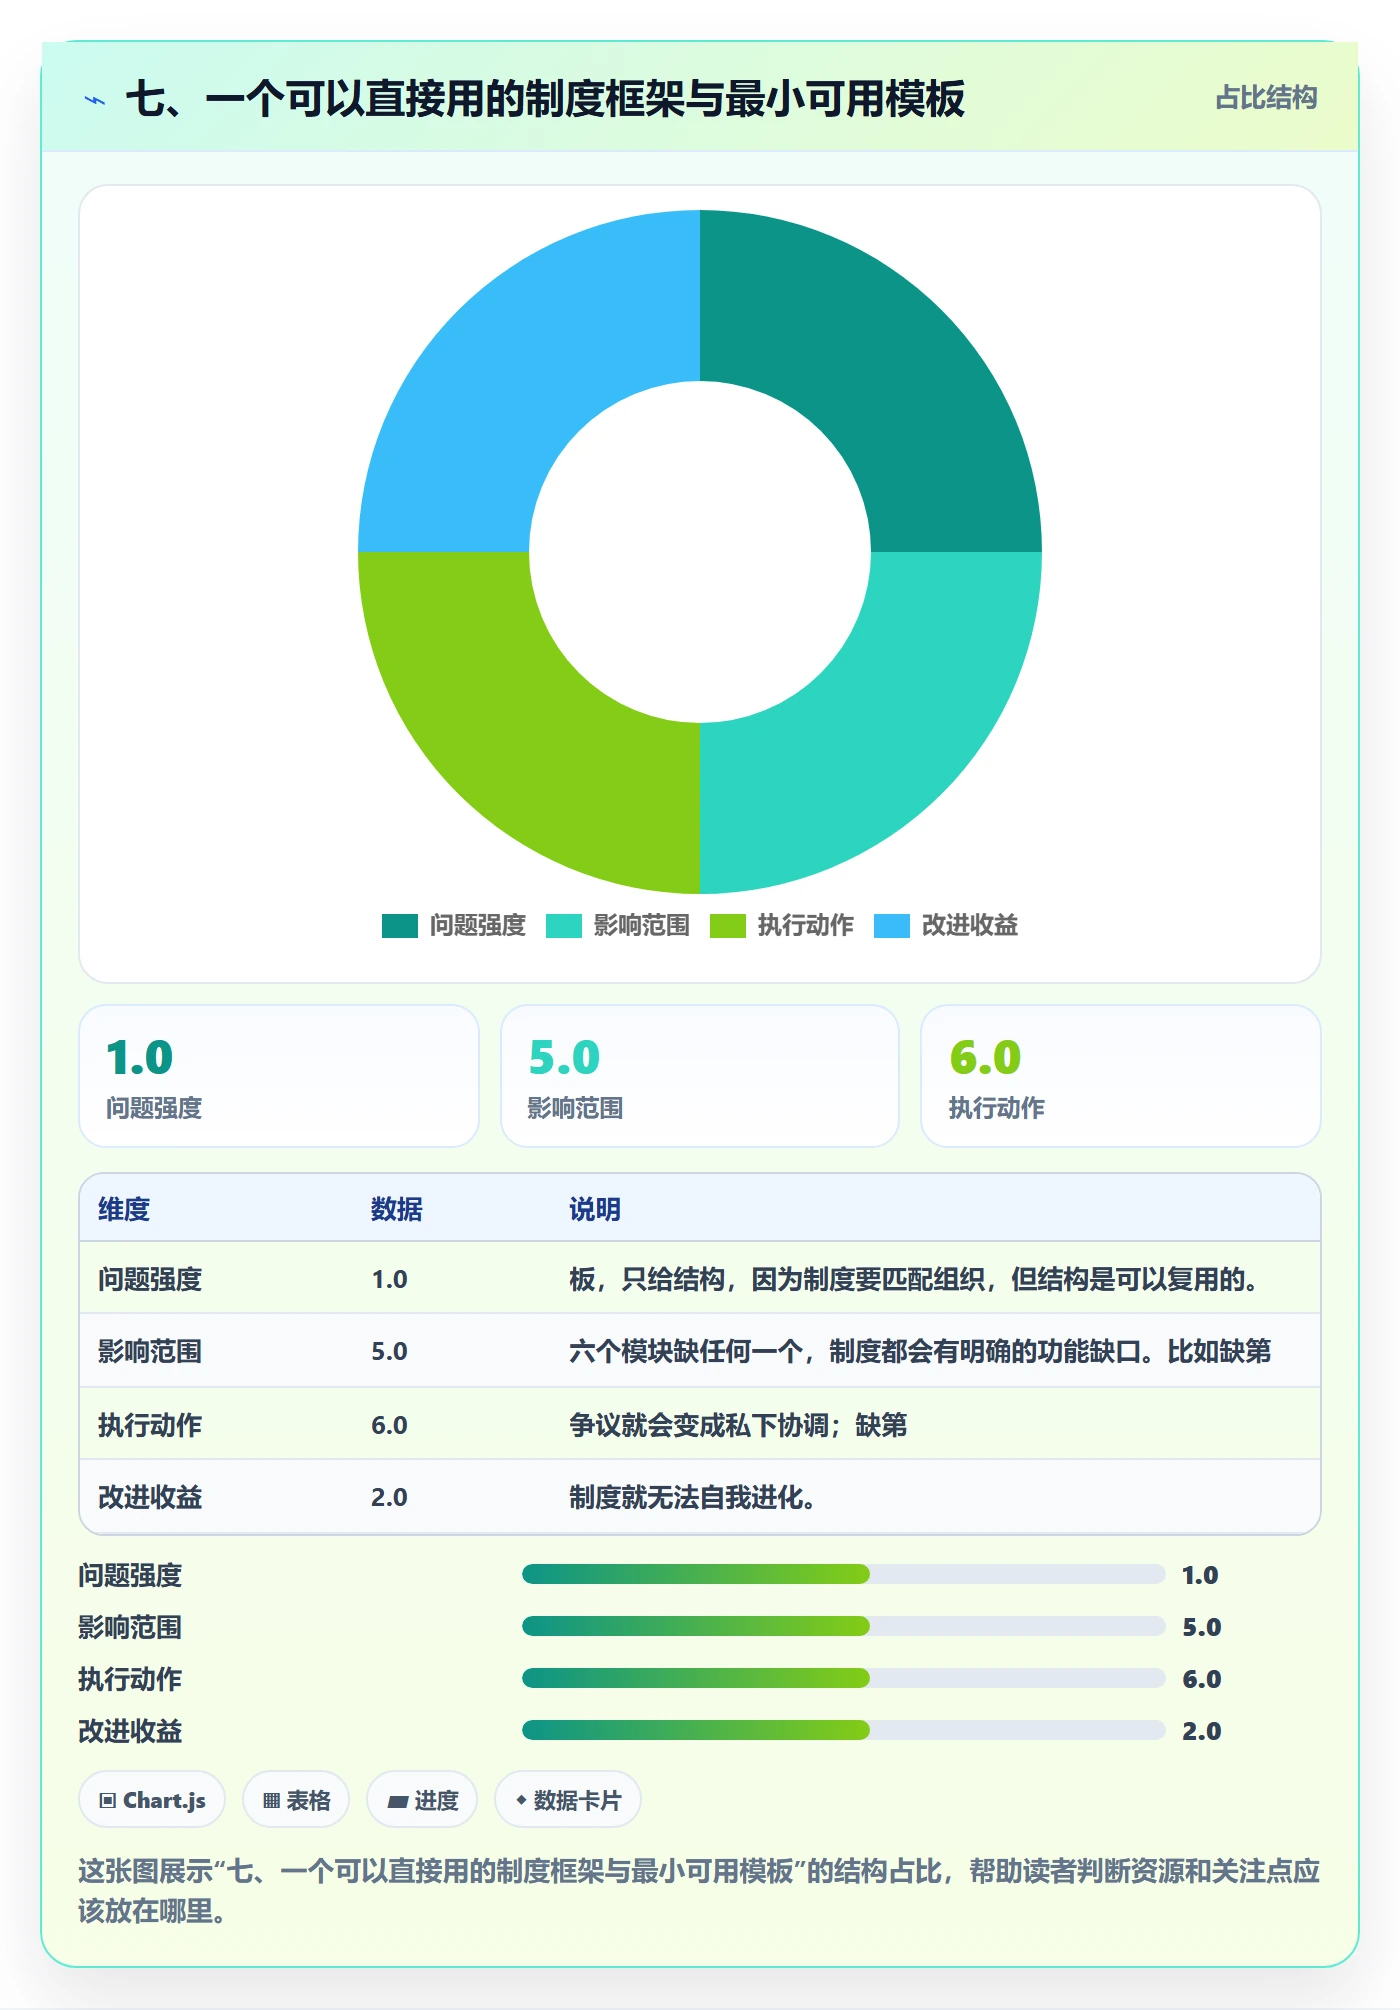1400x2010 pixels.
Task: Click the 6.0 value beside 执行动作 bar
Action: pos(1201,1679)
